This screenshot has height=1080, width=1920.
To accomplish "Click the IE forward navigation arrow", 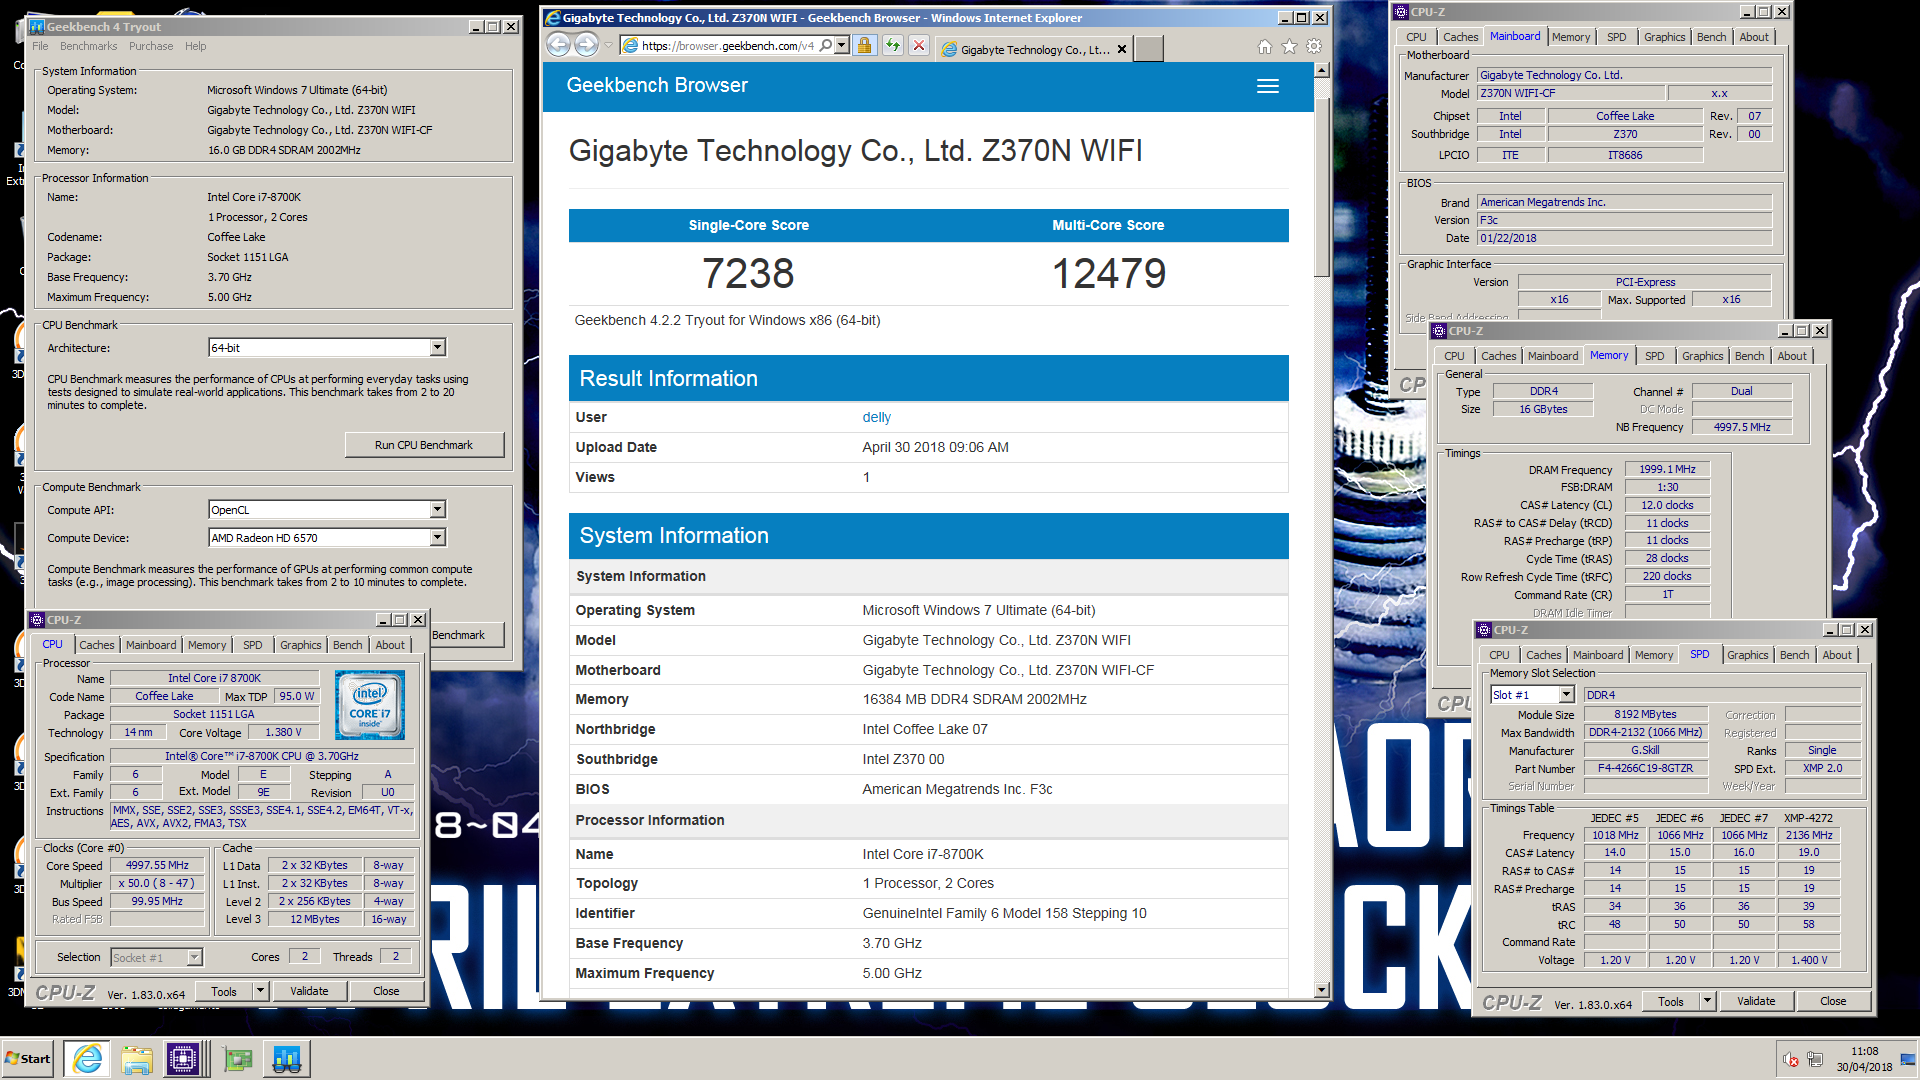I will [x=586, y=45].
